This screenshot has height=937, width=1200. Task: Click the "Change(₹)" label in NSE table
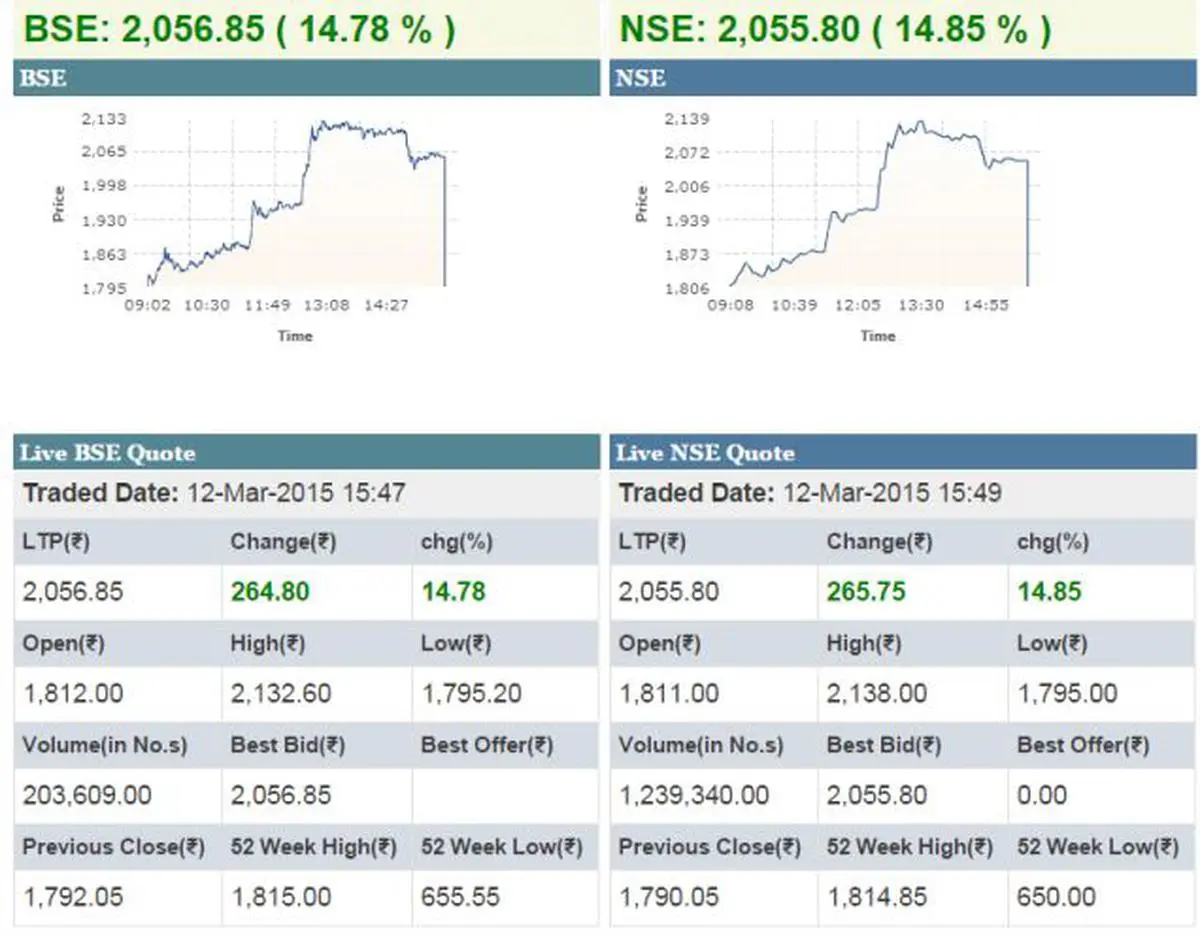click(x=880, y=542)
